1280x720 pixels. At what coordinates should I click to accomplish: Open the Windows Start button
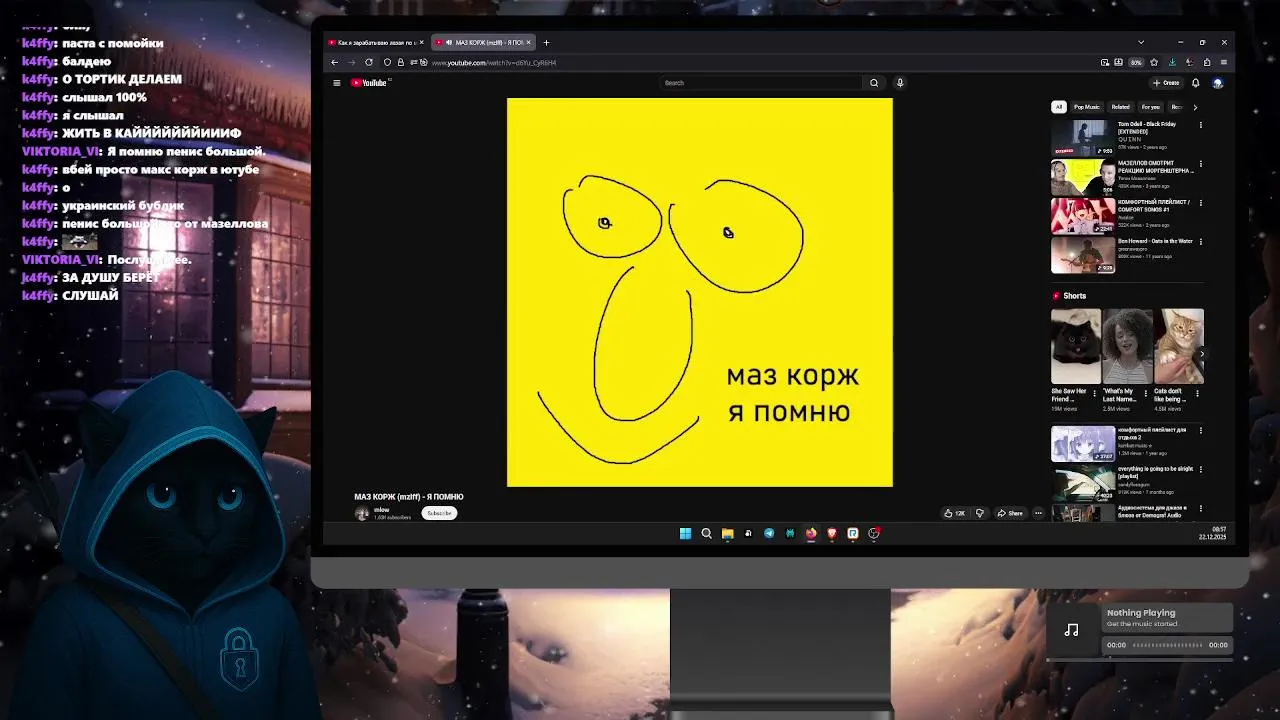[685, 533]
